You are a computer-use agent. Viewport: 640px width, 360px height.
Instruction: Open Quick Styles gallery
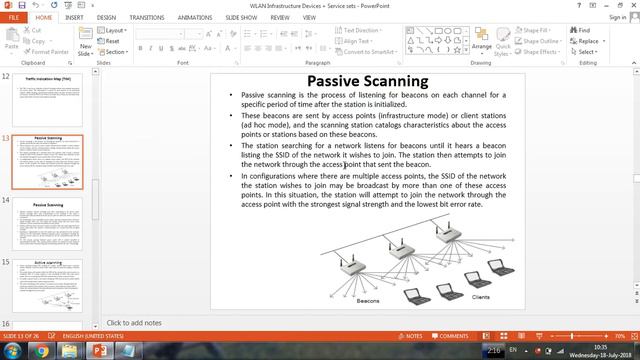[x=503, y=42]
